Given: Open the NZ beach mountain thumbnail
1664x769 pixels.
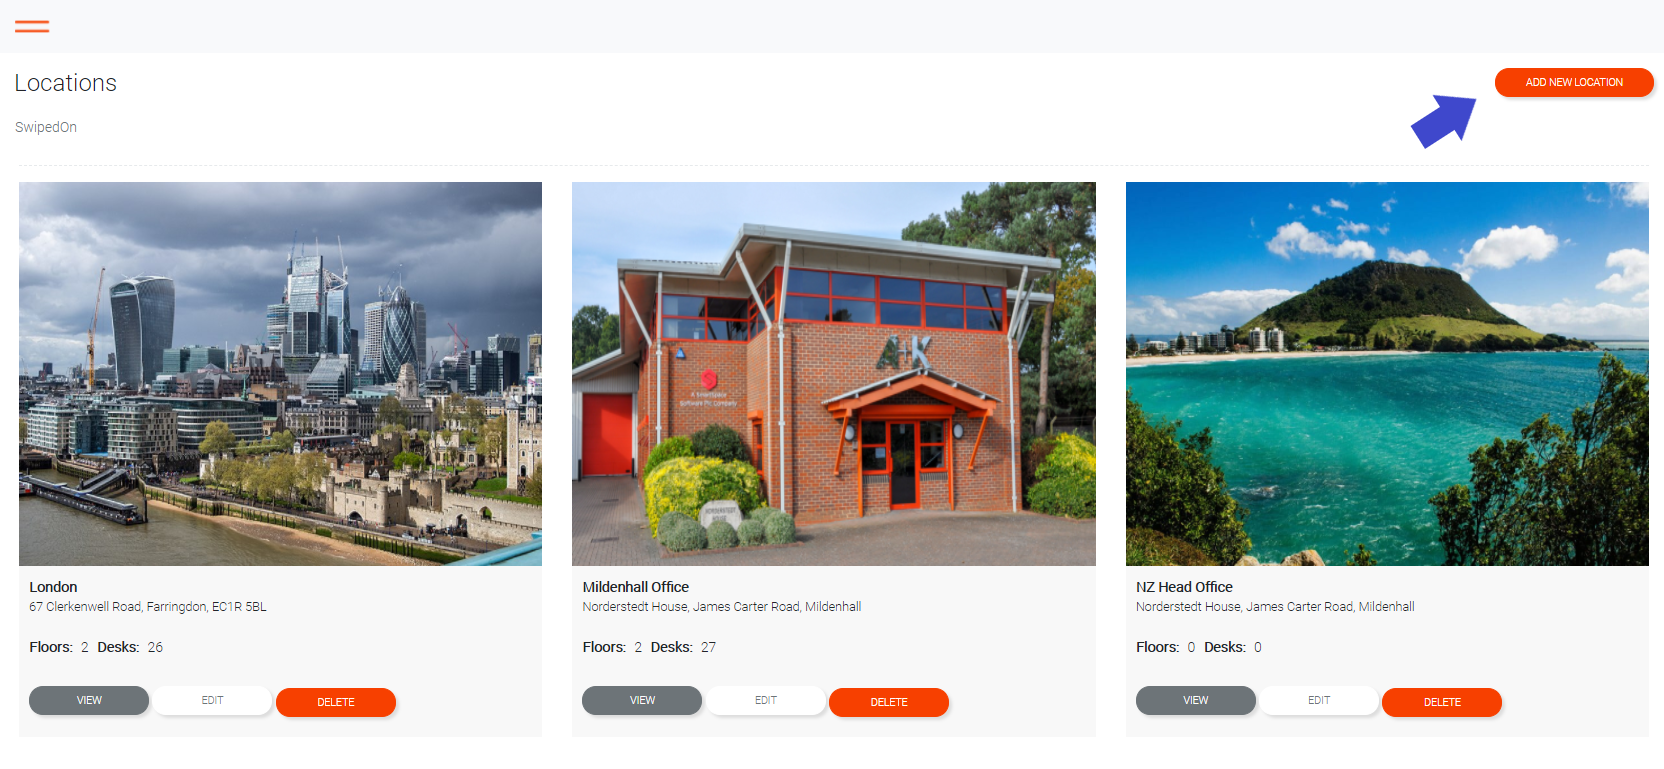Looking at the screenshot, I should tap(1387, 374).
